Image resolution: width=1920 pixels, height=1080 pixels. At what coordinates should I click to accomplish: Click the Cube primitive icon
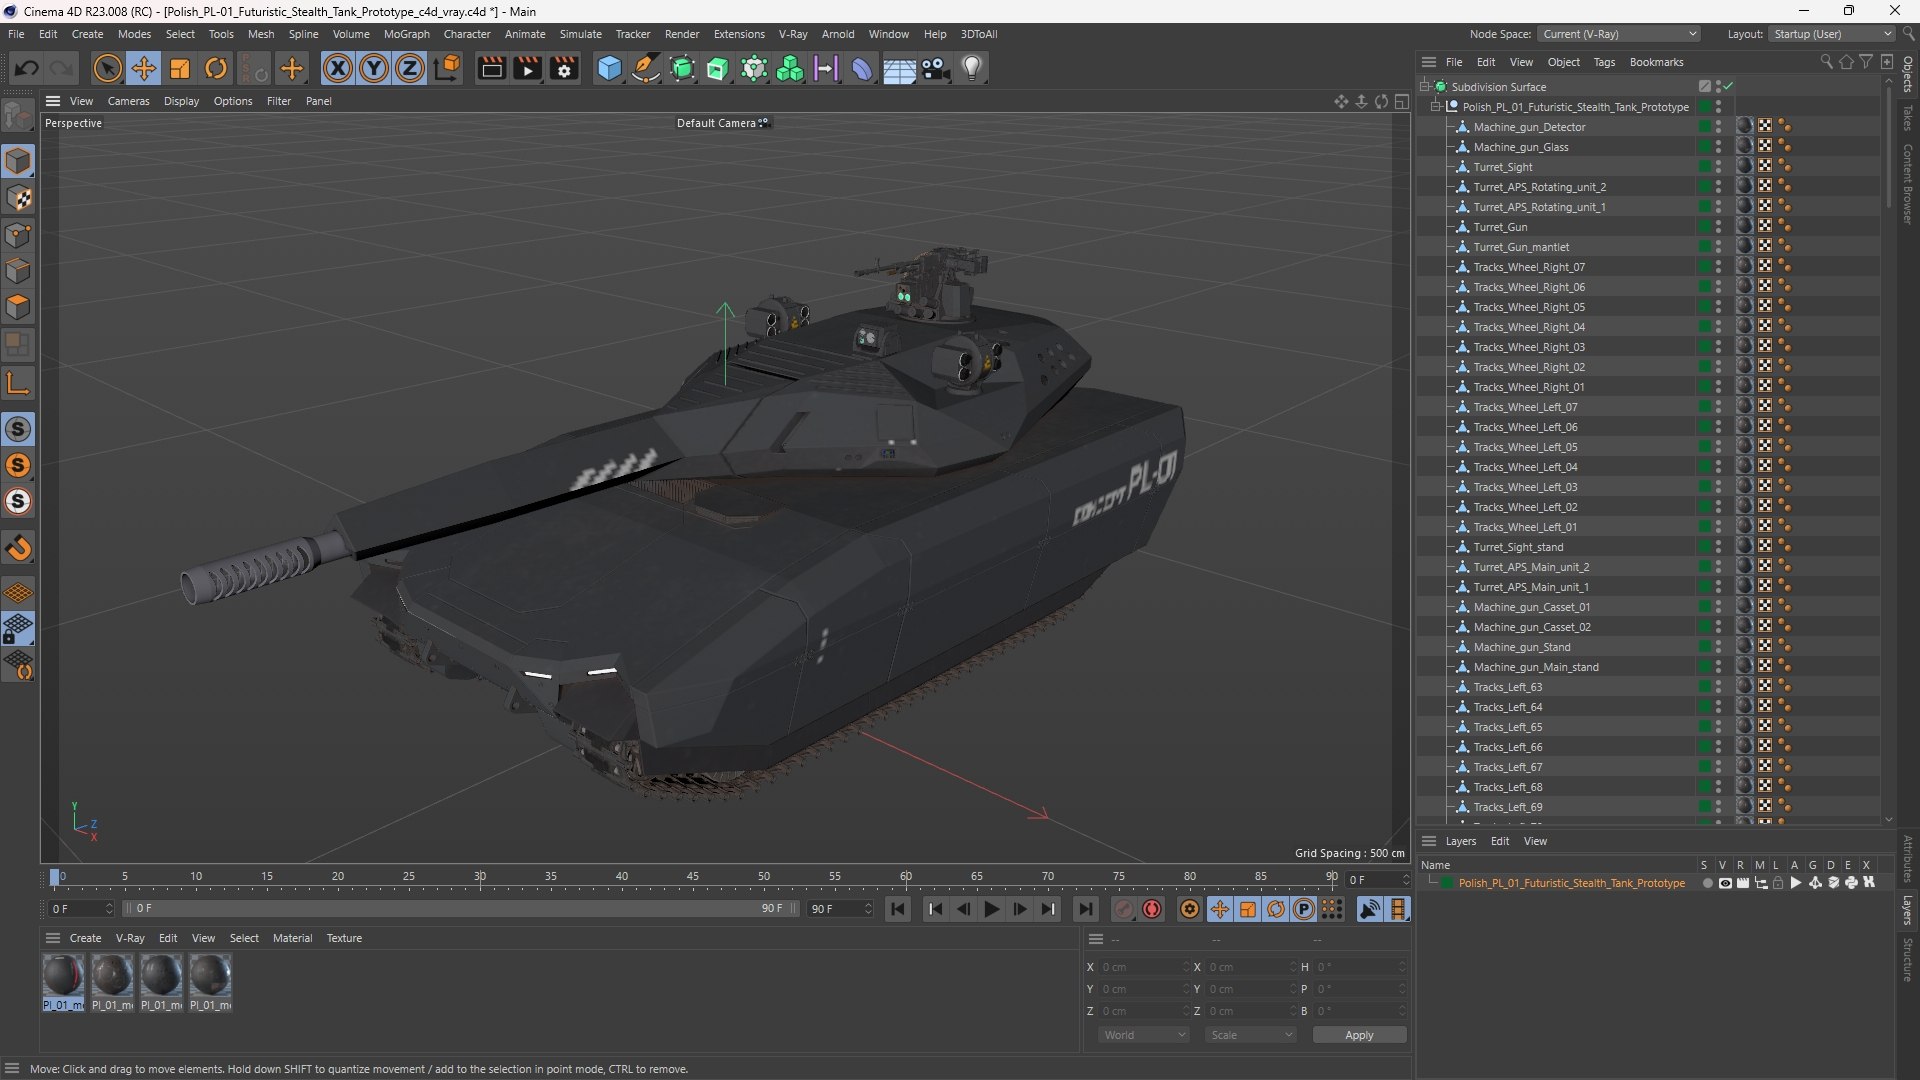(x=609, y=68)
